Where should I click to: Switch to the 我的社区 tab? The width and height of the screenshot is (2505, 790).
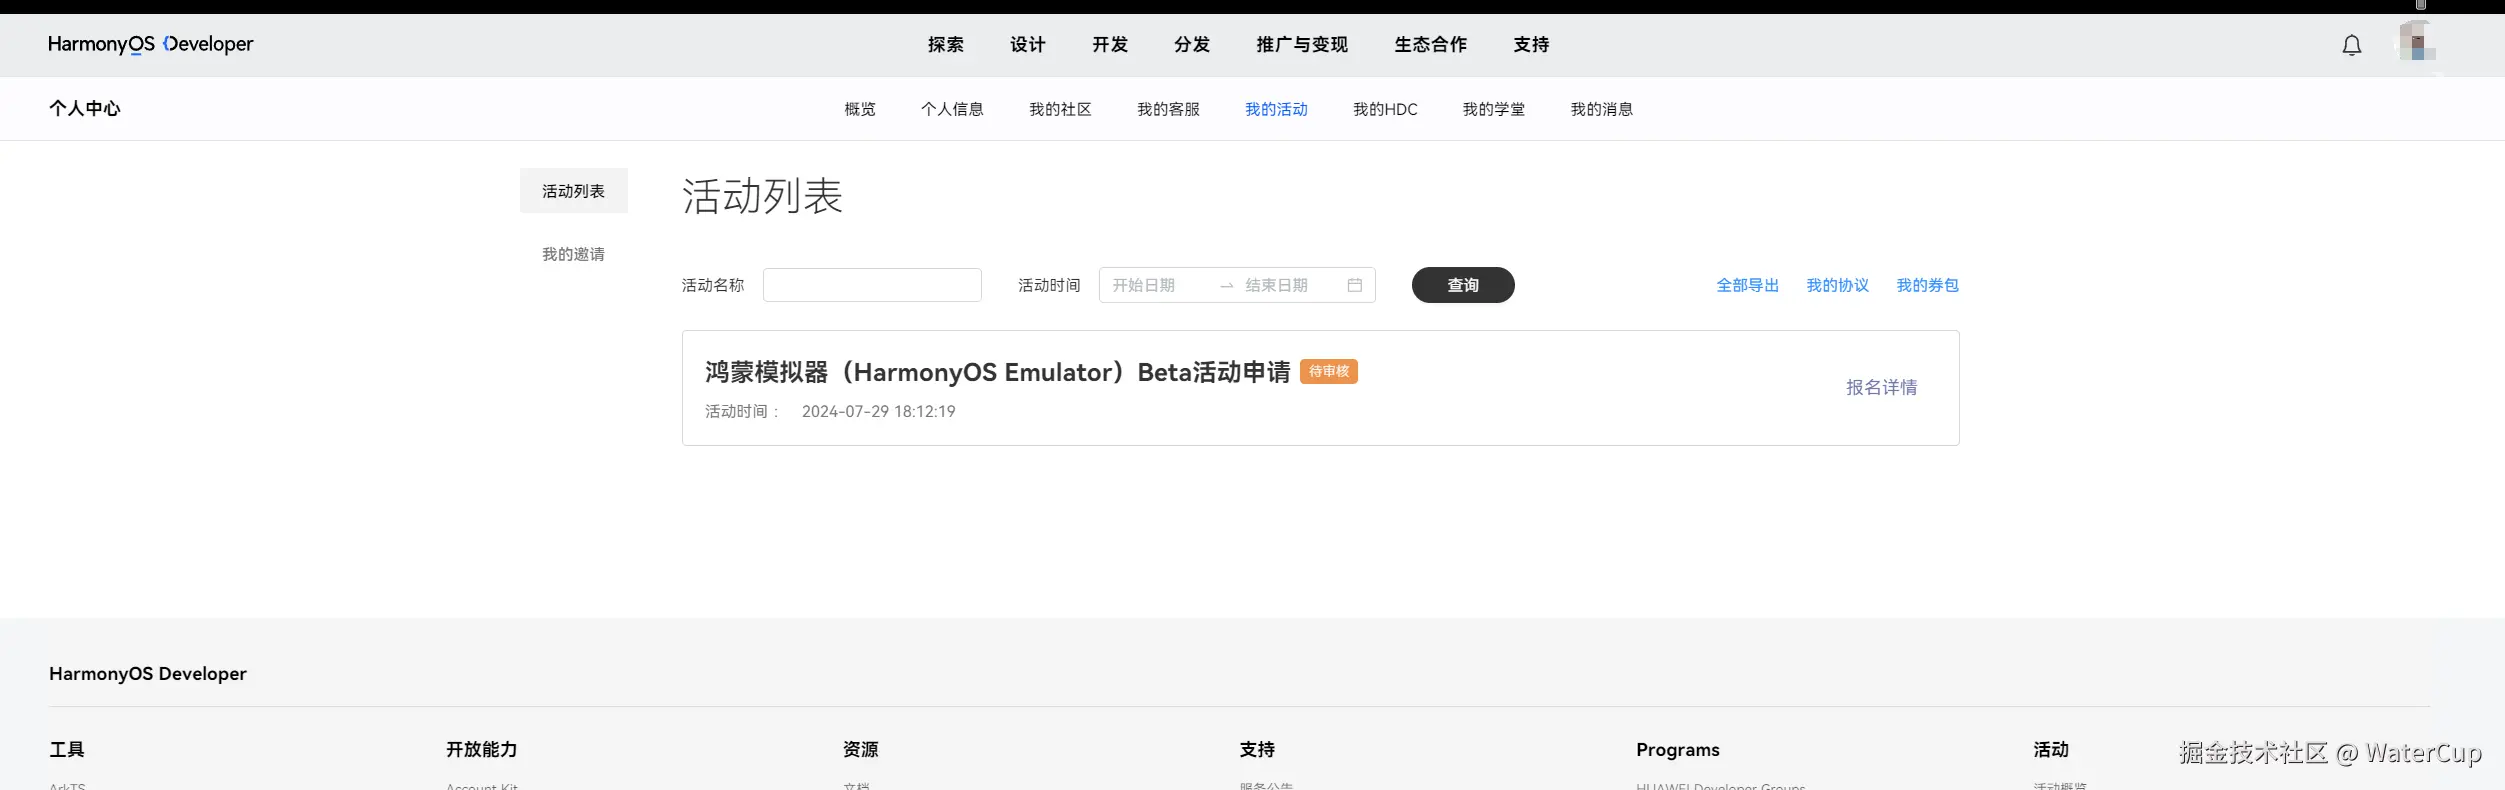coord(1060,109)
